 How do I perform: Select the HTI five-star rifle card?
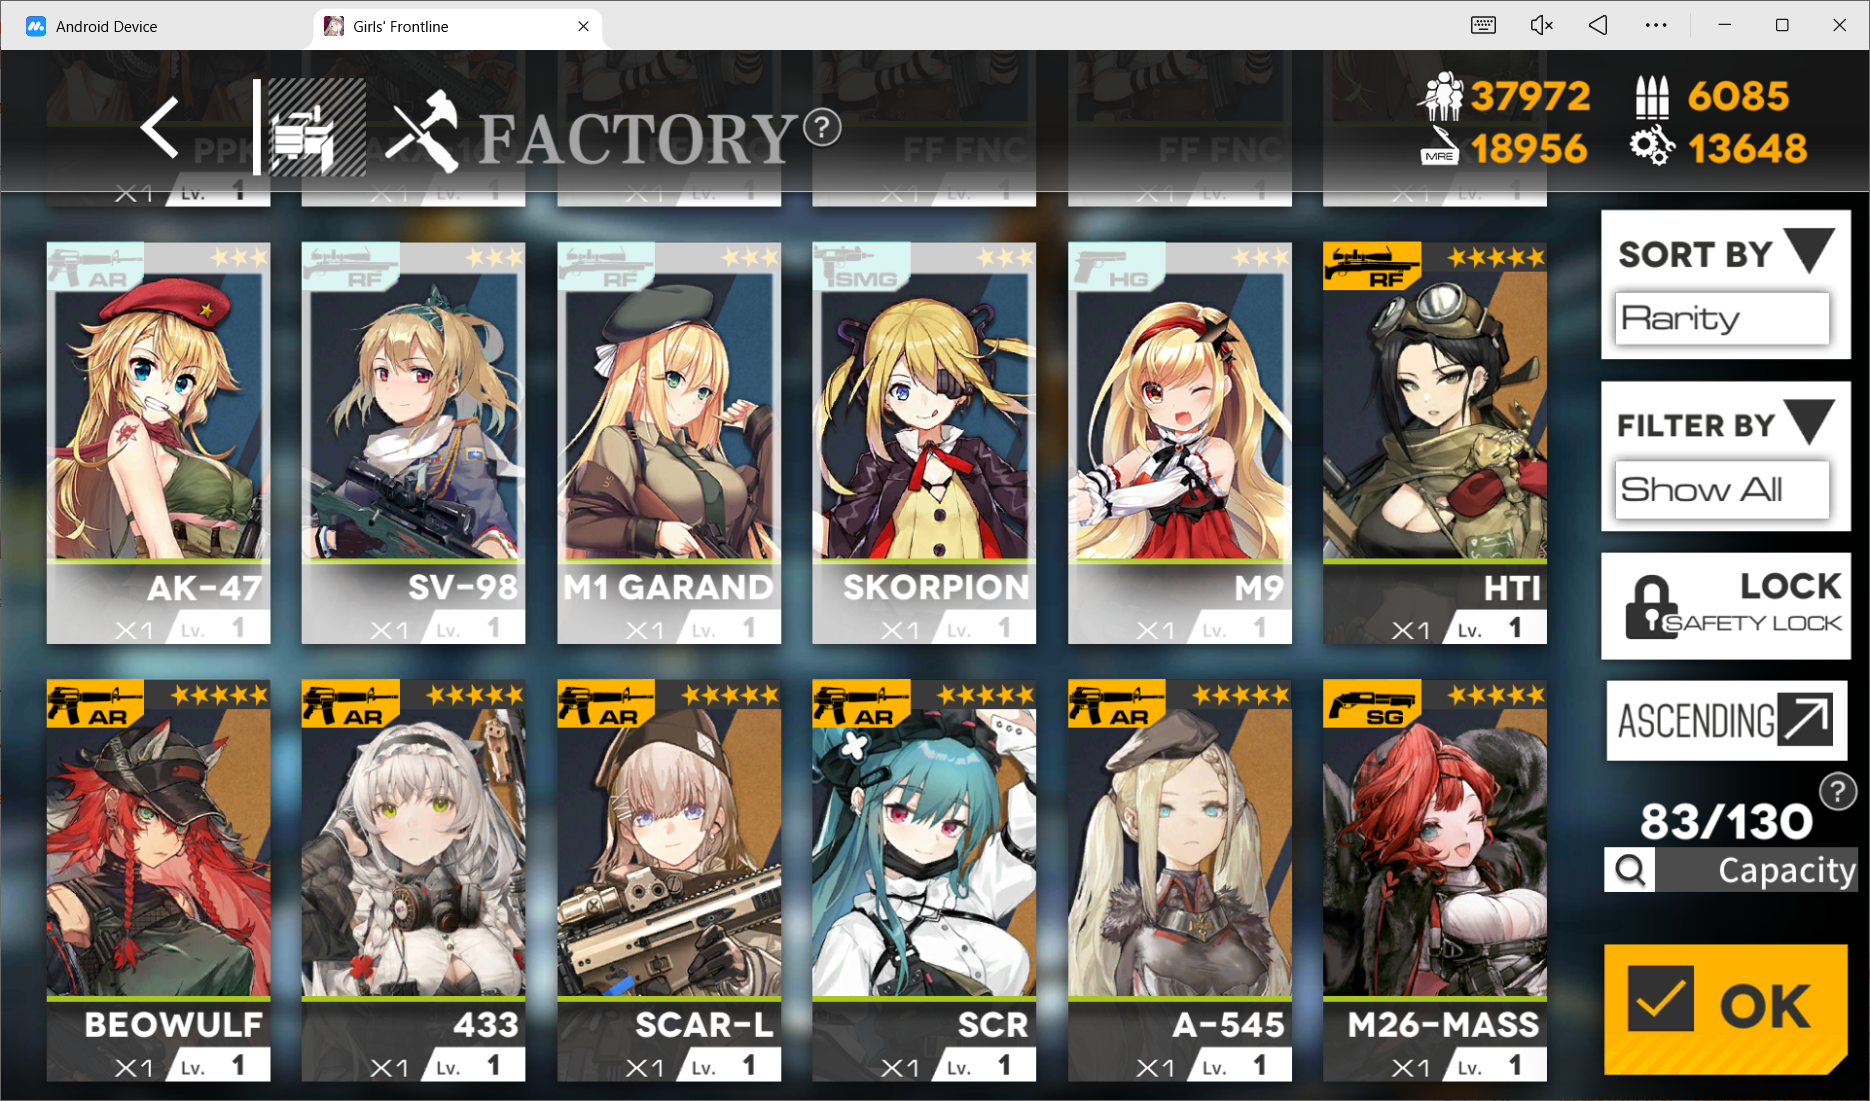(x=1434, y=443)
